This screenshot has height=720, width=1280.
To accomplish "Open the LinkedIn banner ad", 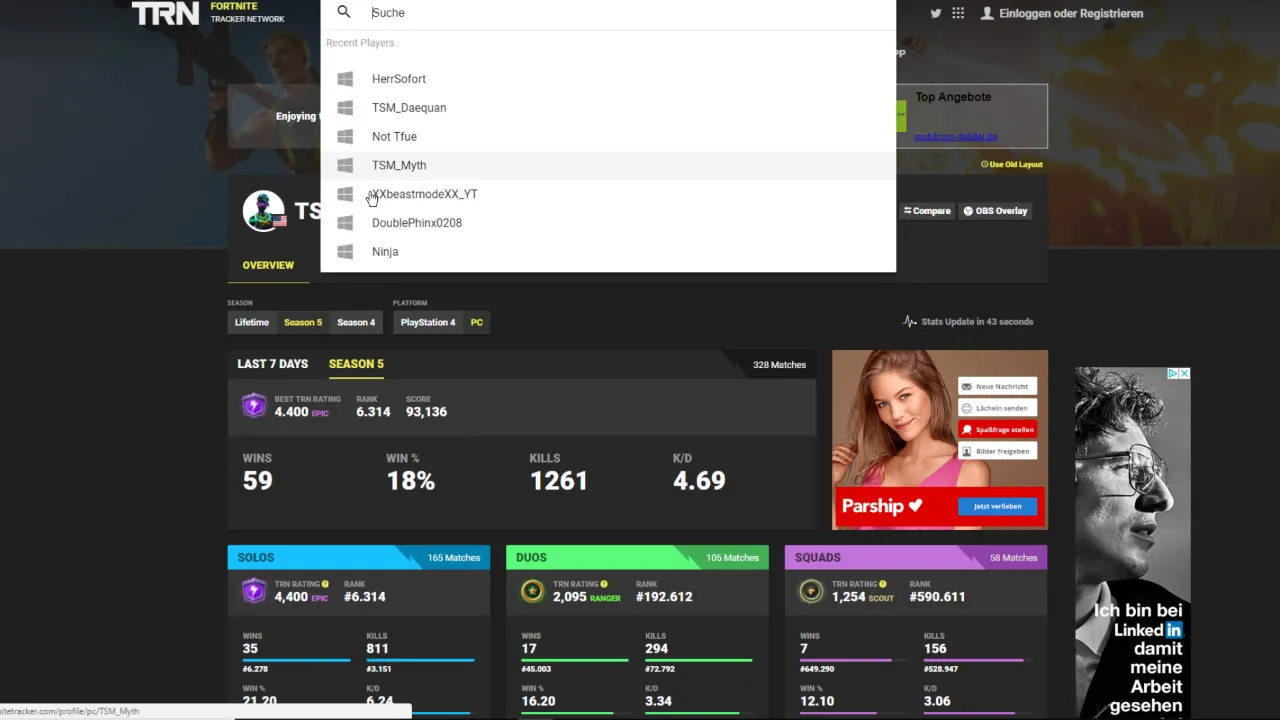I will pos(1133,543).
